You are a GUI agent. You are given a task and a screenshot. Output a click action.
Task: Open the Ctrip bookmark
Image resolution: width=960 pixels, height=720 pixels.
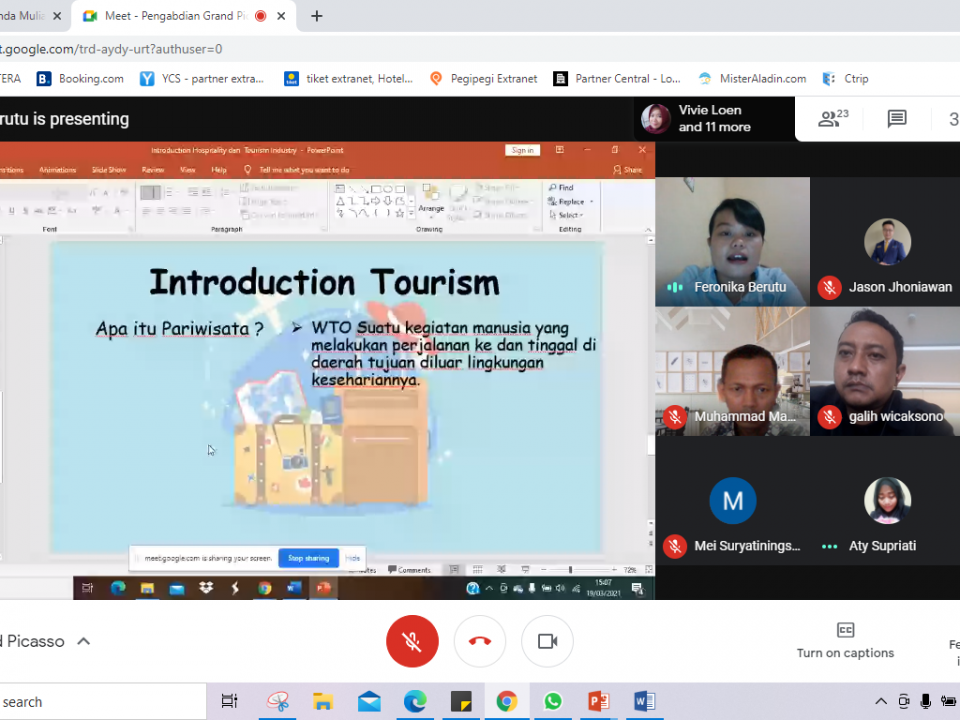846,78
